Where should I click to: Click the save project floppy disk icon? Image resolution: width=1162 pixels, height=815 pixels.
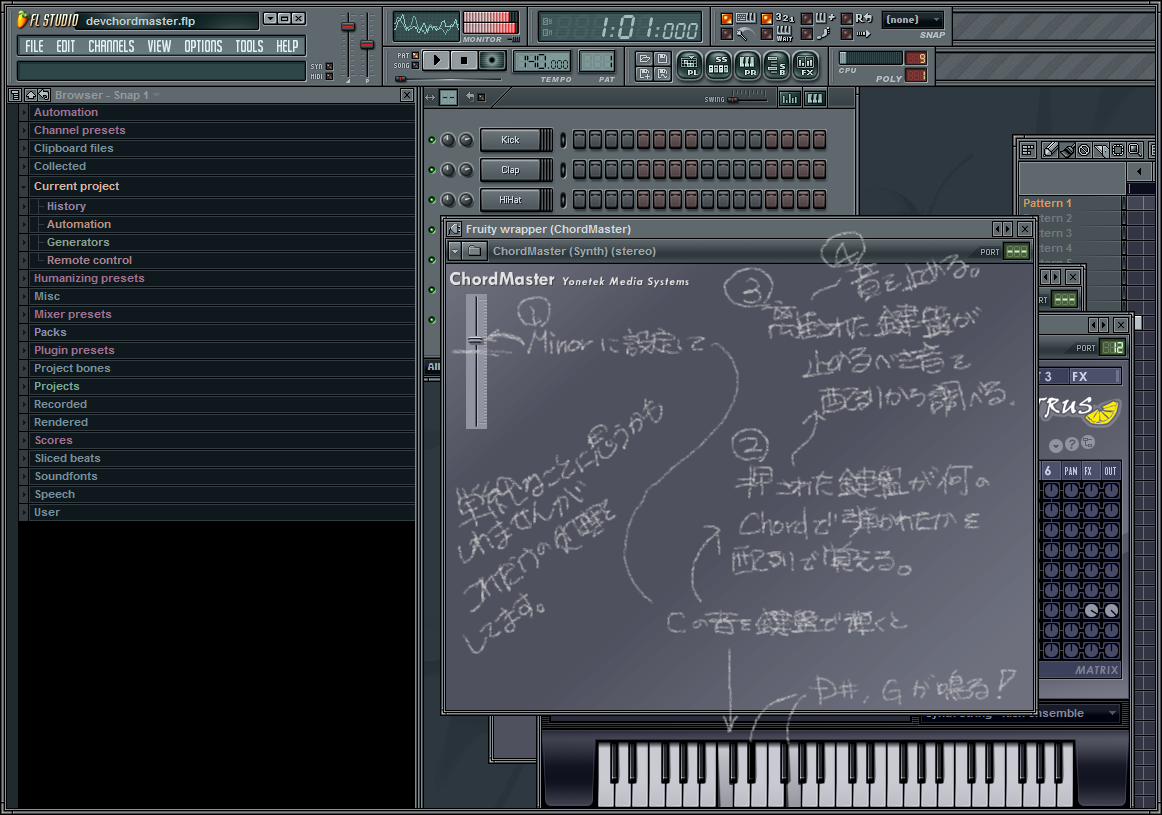pyautogui.click(x=662, y=59)
